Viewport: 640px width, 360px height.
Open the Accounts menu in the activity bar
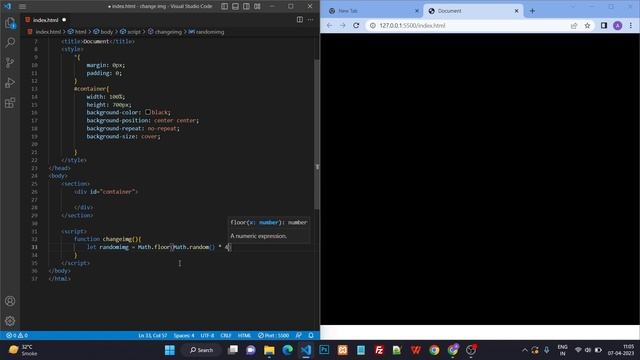pyautogui.click(x=10, y=301)
